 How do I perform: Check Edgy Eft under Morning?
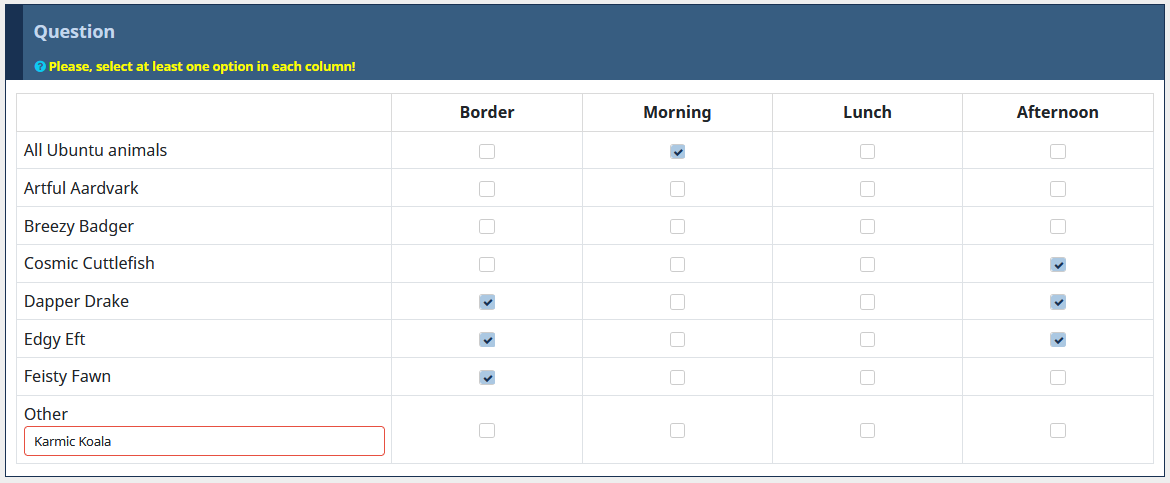677,340
